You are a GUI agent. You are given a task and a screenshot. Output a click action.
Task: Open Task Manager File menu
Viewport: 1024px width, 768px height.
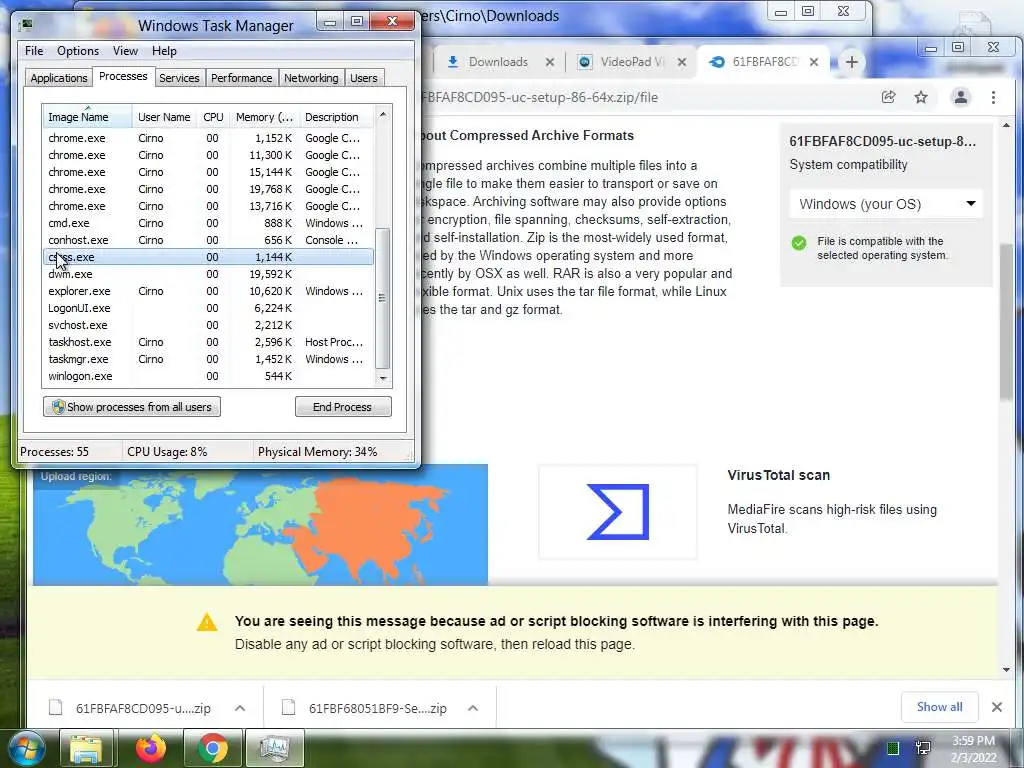(x=34, y=51)
